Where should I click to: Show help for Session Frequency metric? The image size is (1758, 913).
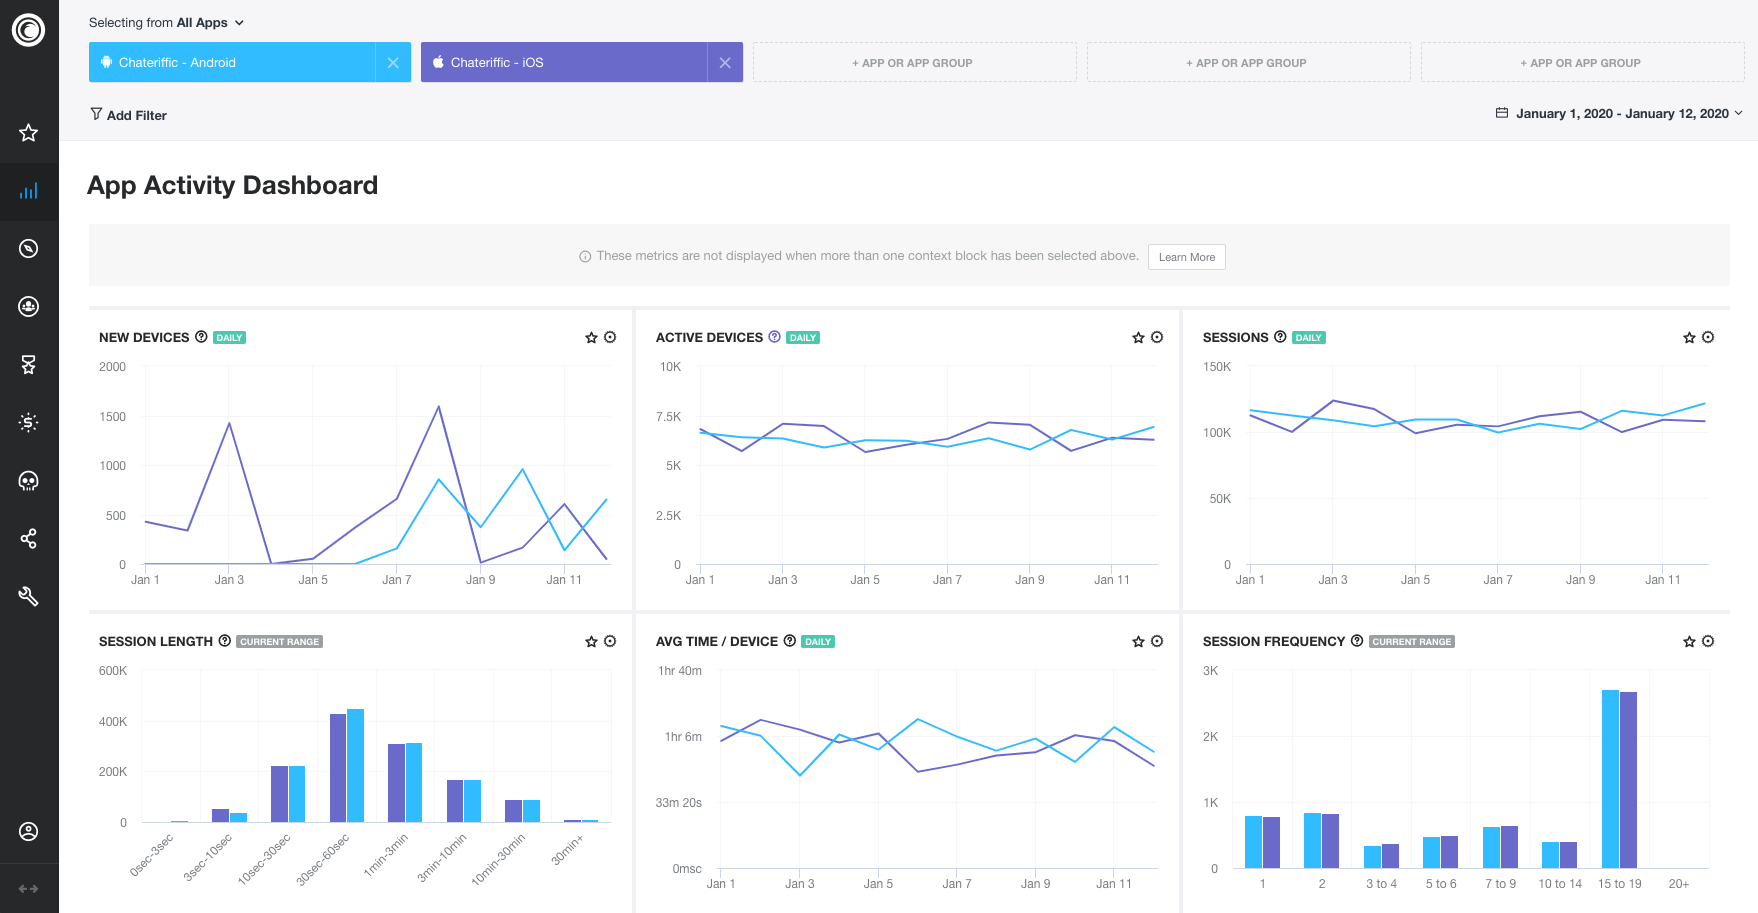tap(1357, 641)
